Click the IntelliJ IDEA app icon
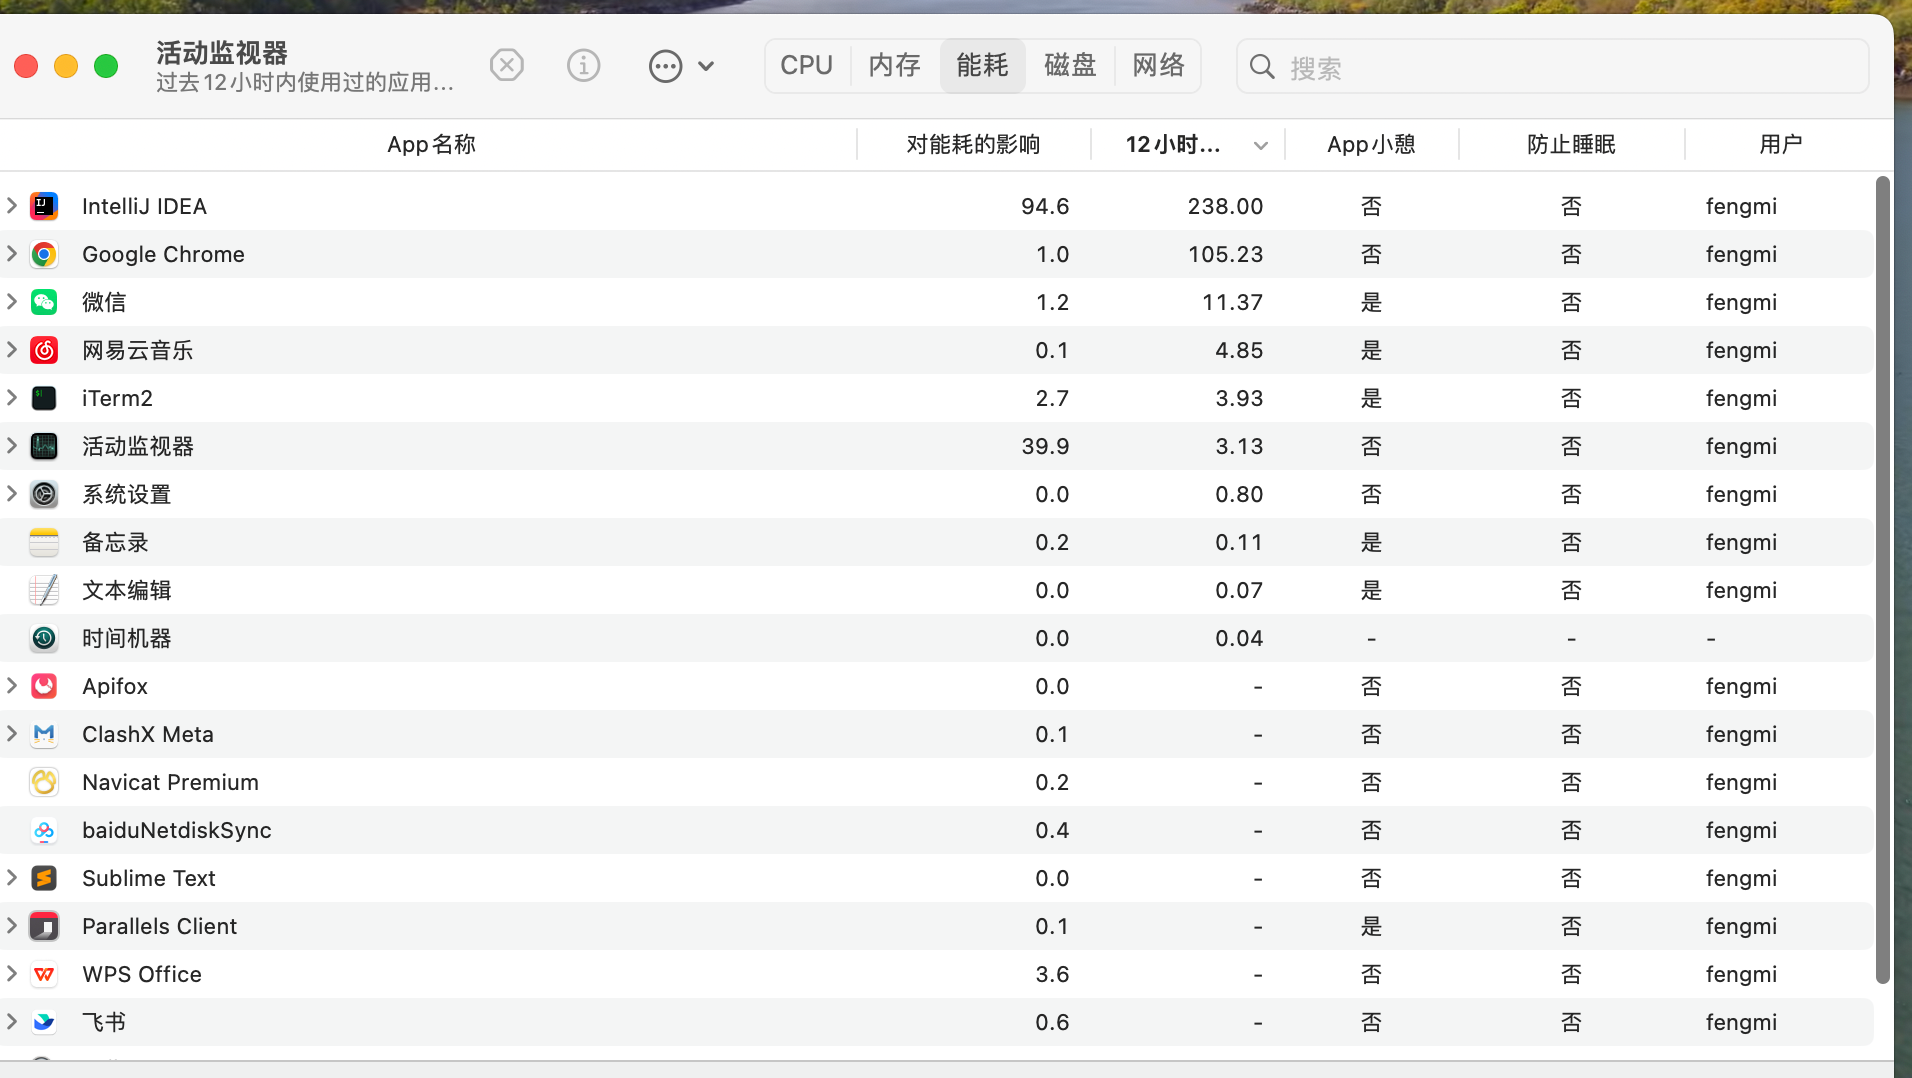 tap(44, 206)
